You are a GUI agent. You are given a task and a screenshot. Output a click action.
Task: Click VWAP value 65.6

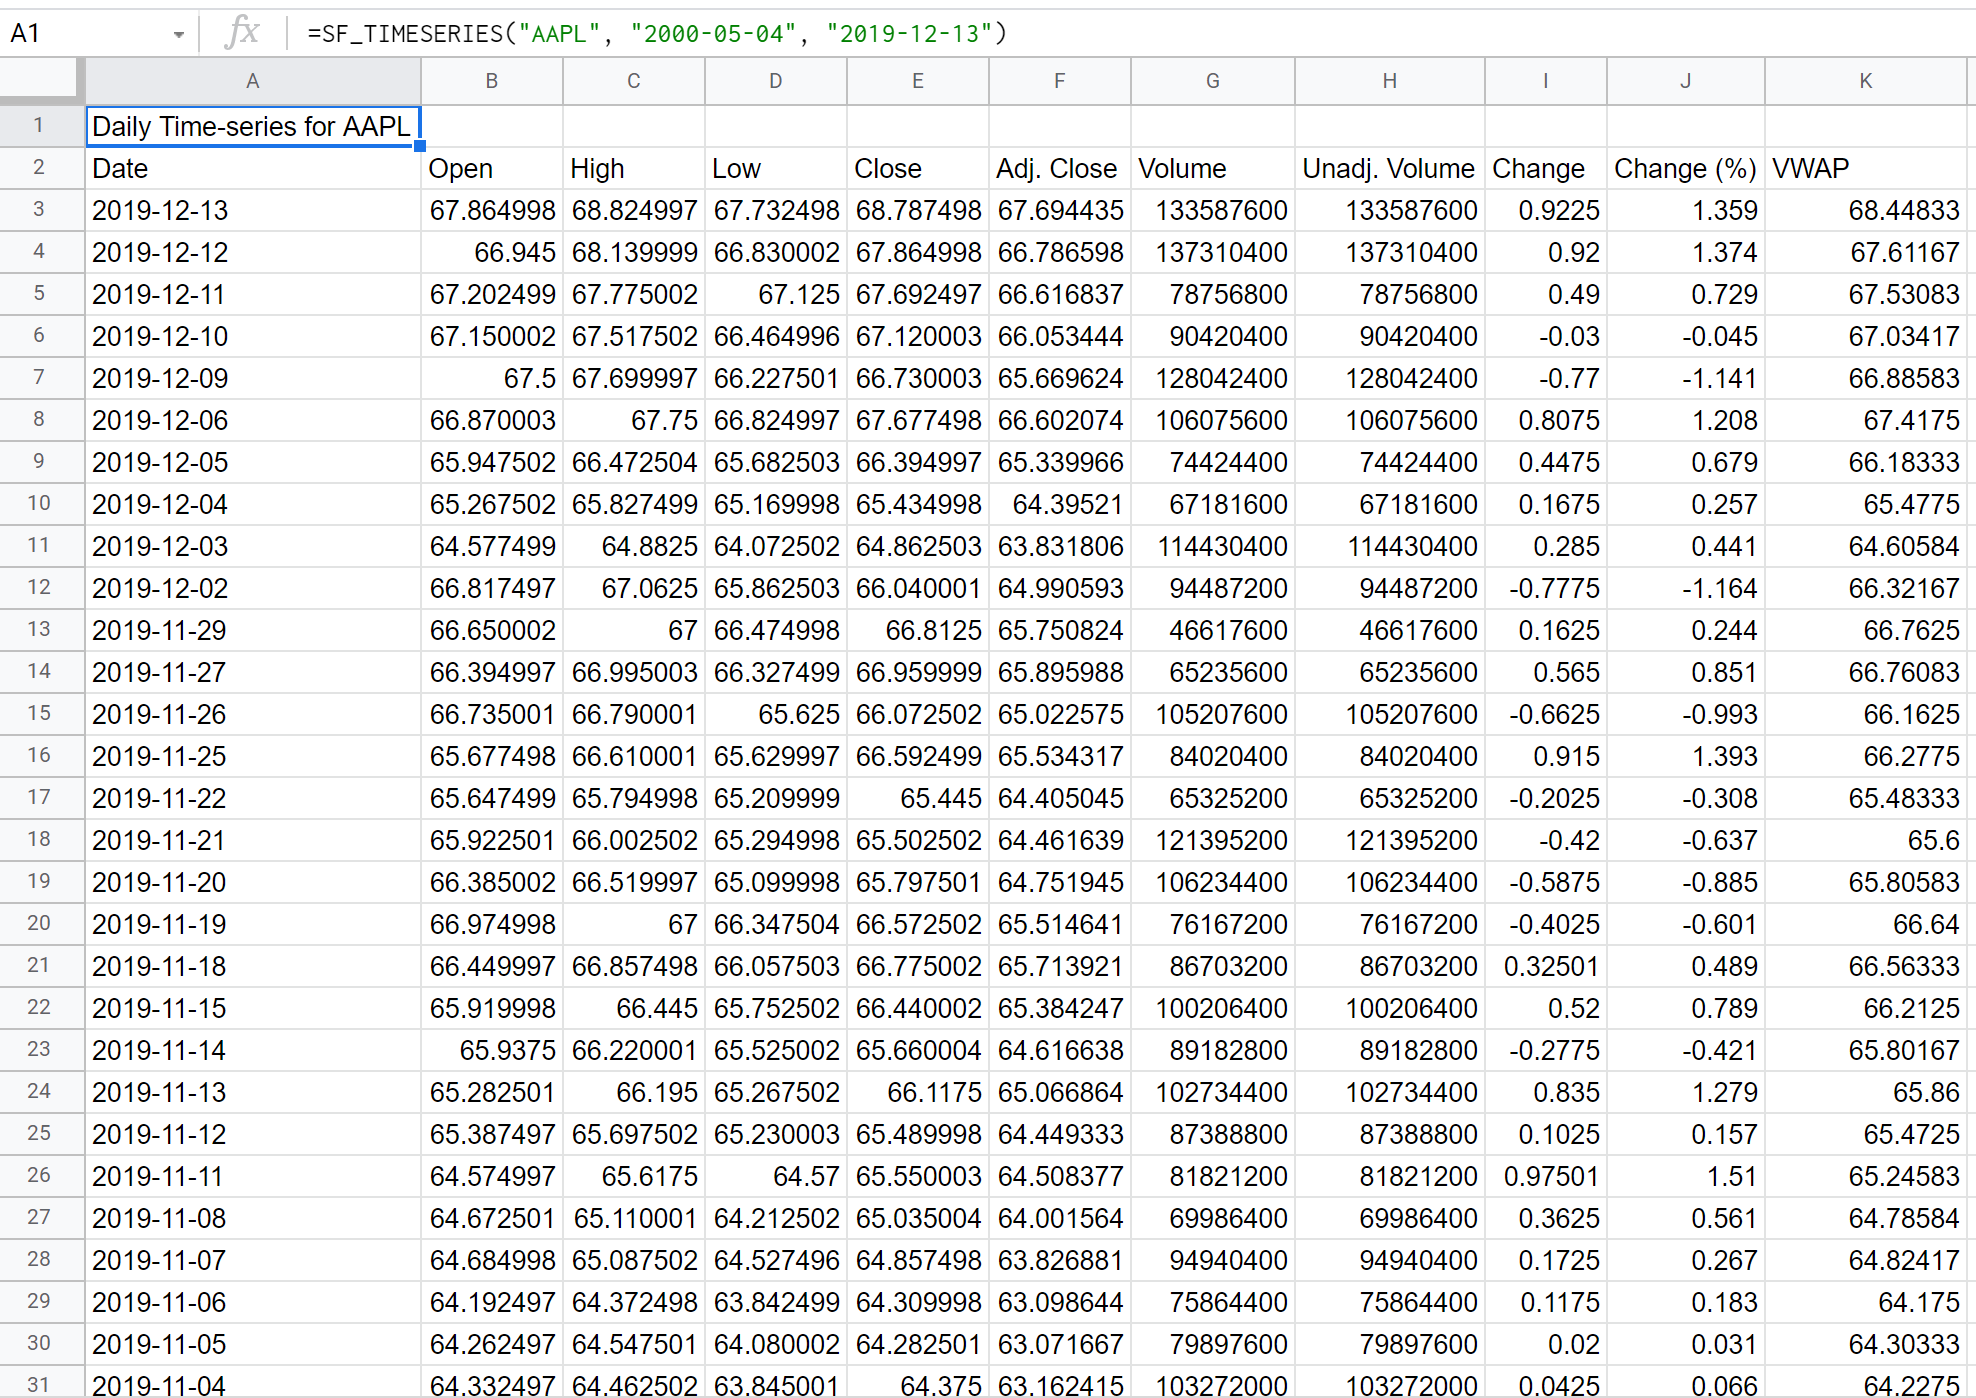pos(1866,841)
